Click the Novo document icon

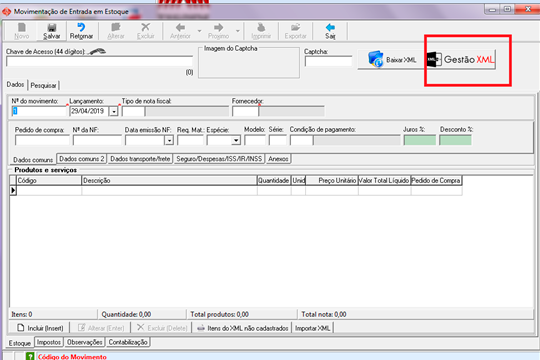pos(22,28)
